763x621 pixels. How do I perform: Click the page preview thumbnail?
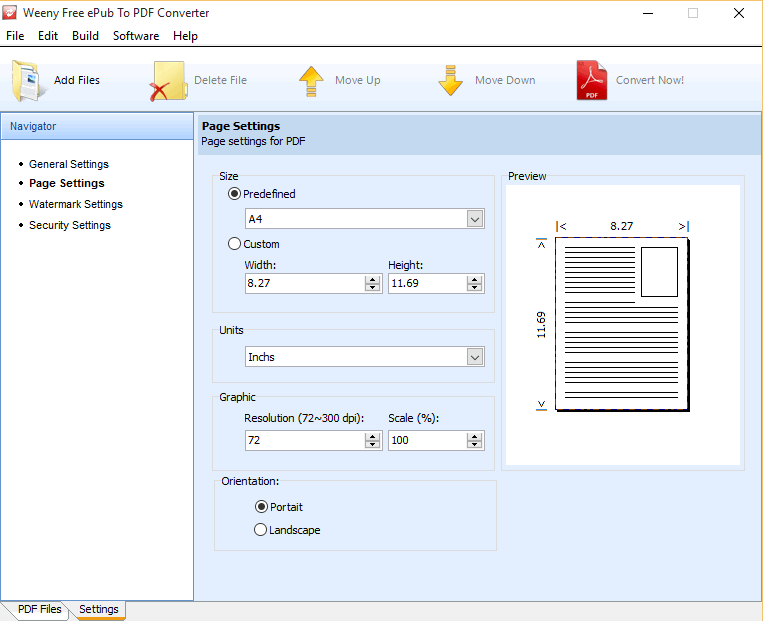(622, 324)
